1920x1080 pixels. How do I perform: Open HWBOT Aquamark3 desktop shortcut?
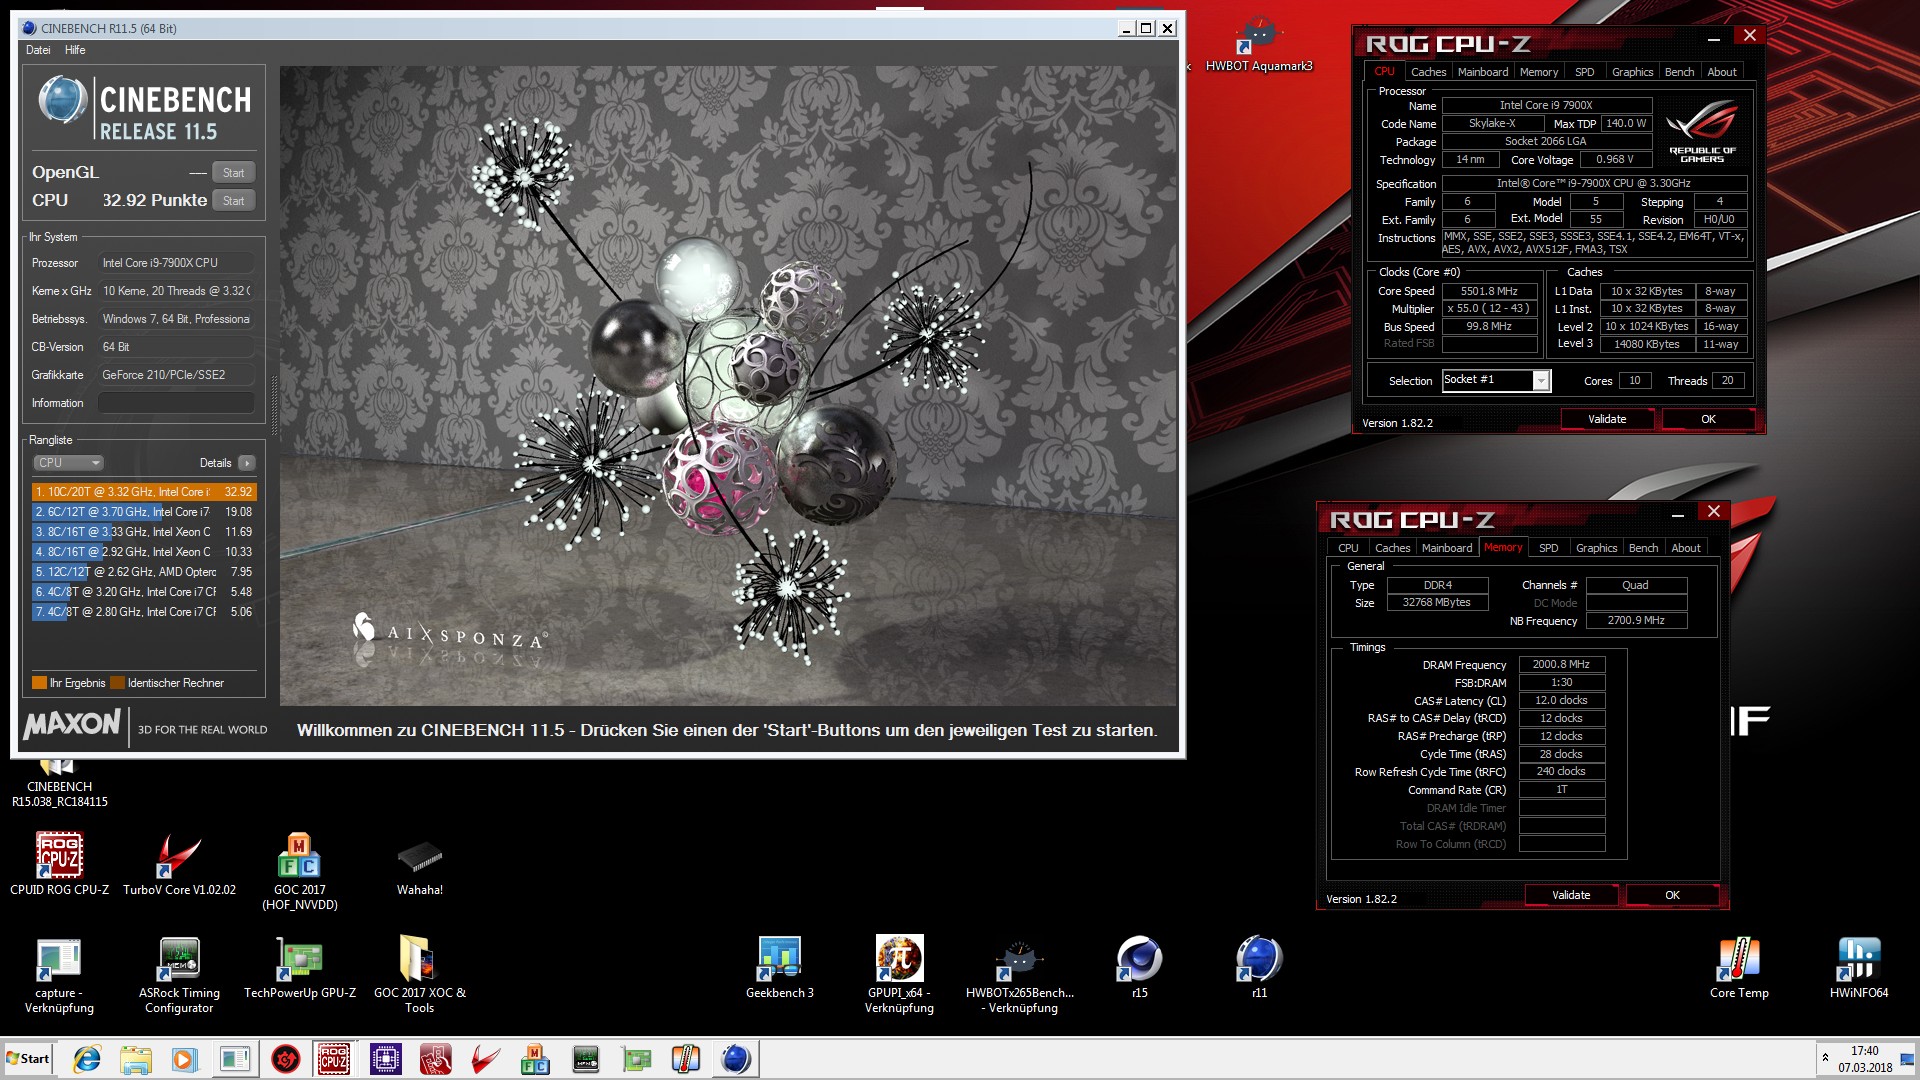pyautogui.click(x=1259, y=45)
